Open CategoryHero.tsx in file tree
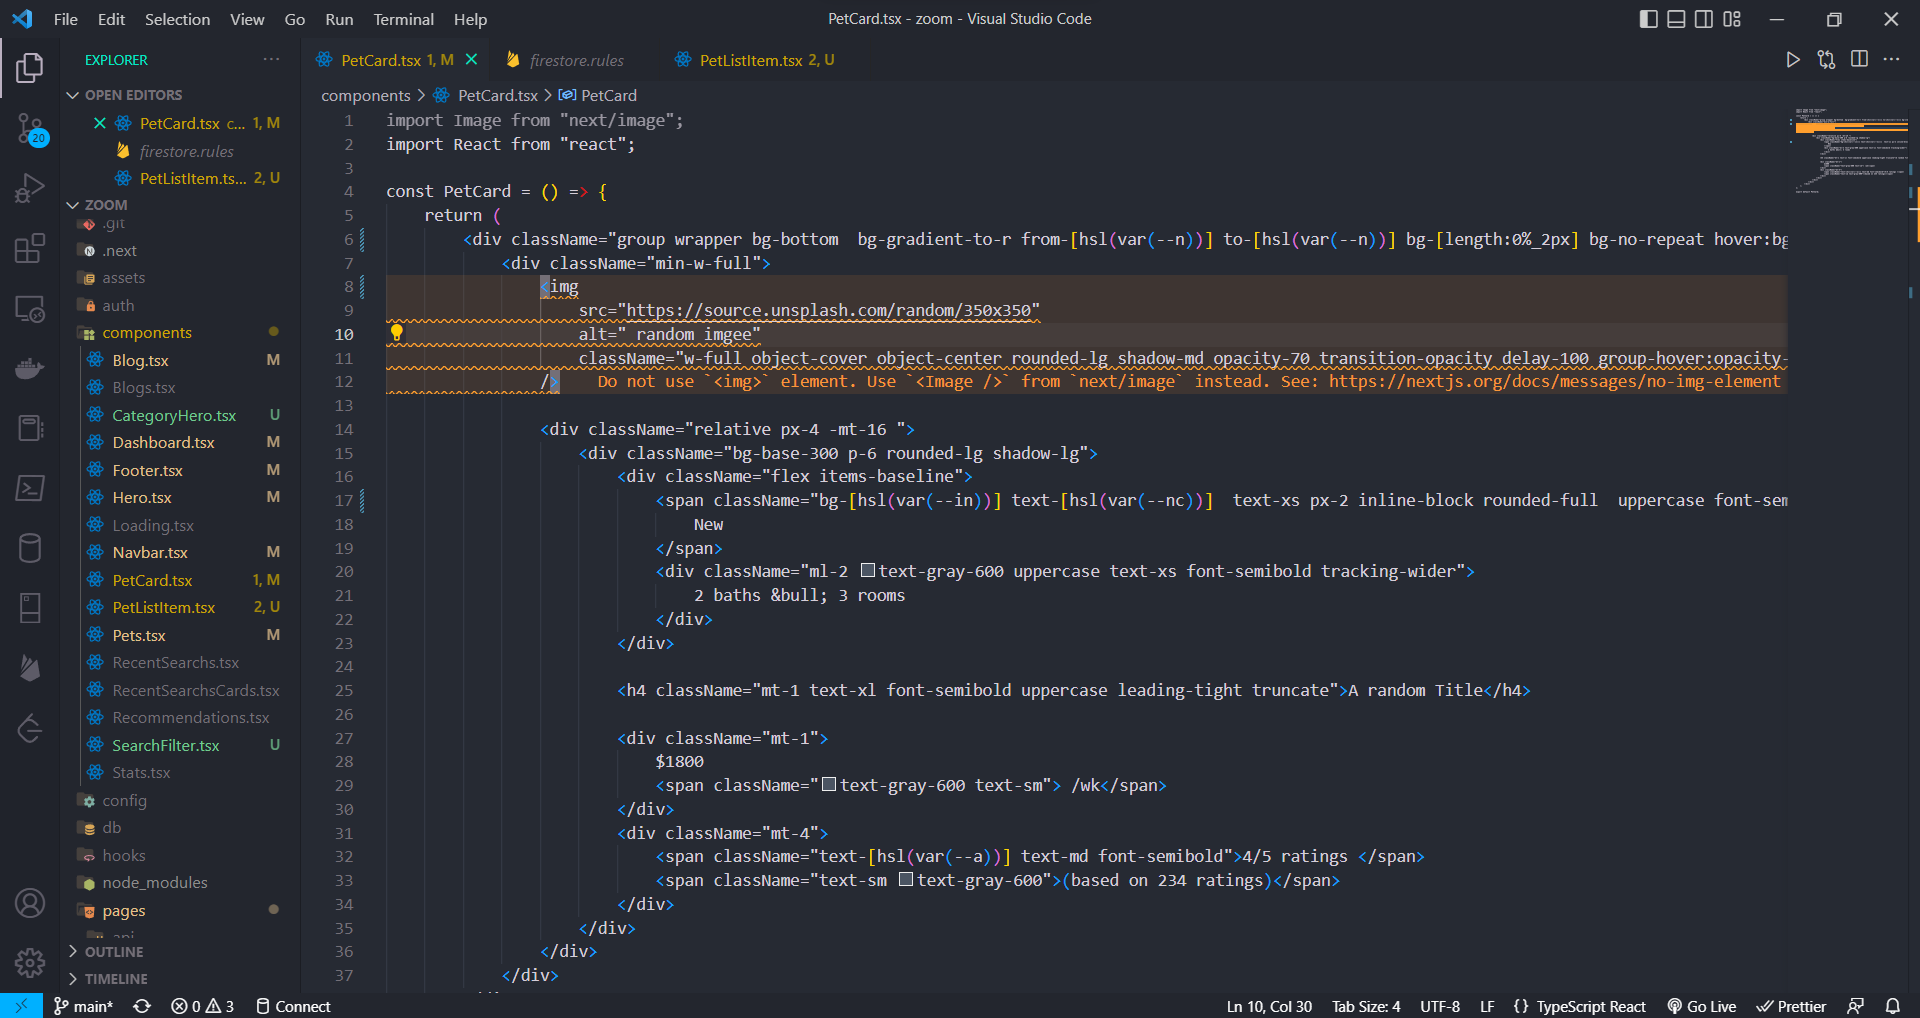This screenshot has width=1920, height=1018. (174, 416)
